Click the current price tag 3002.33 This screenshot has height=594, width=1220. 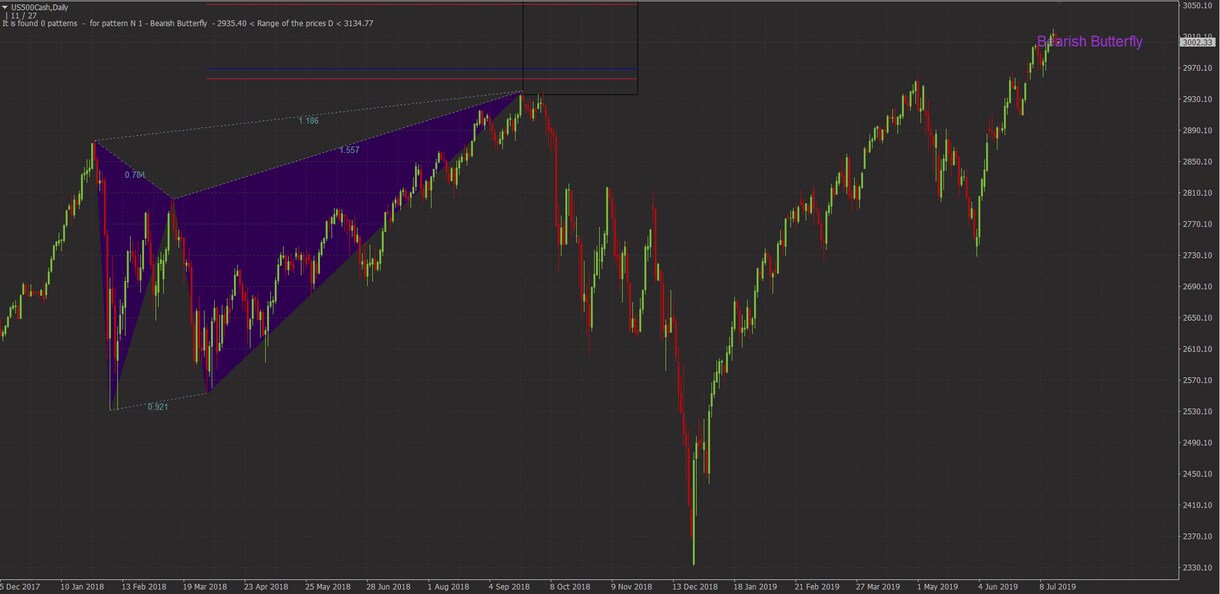coord(1197,42)
